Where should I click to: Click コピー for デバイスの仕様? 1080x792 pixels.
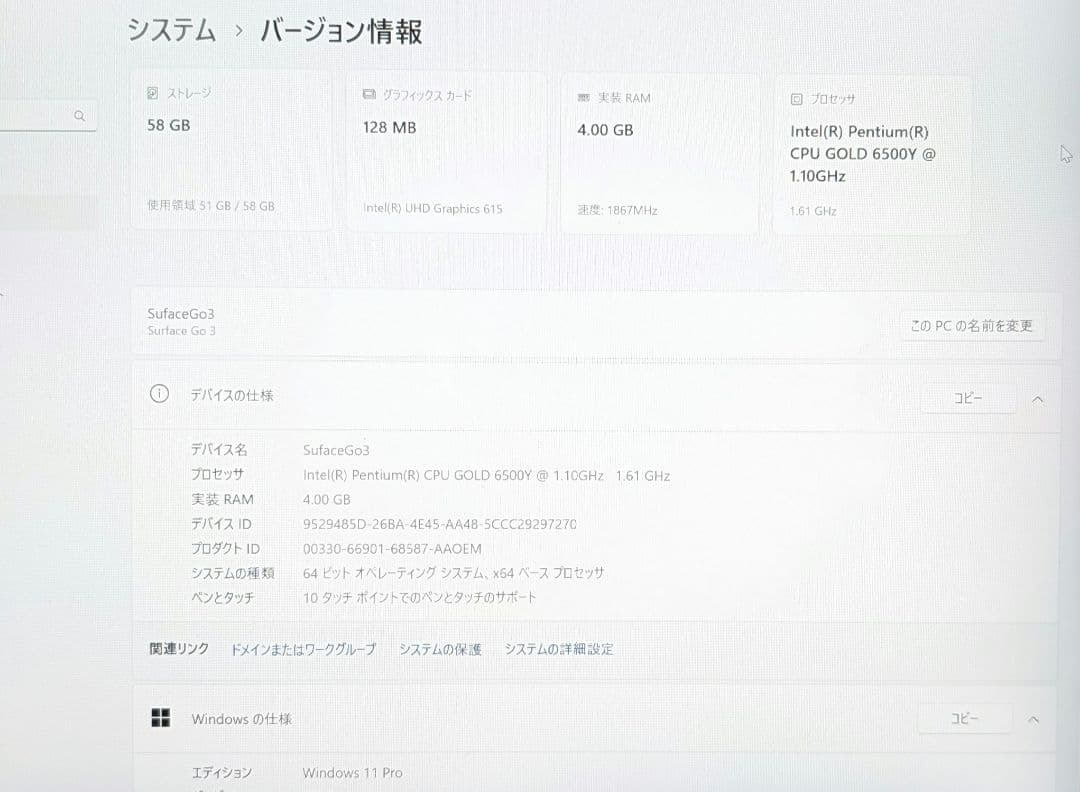967,398
